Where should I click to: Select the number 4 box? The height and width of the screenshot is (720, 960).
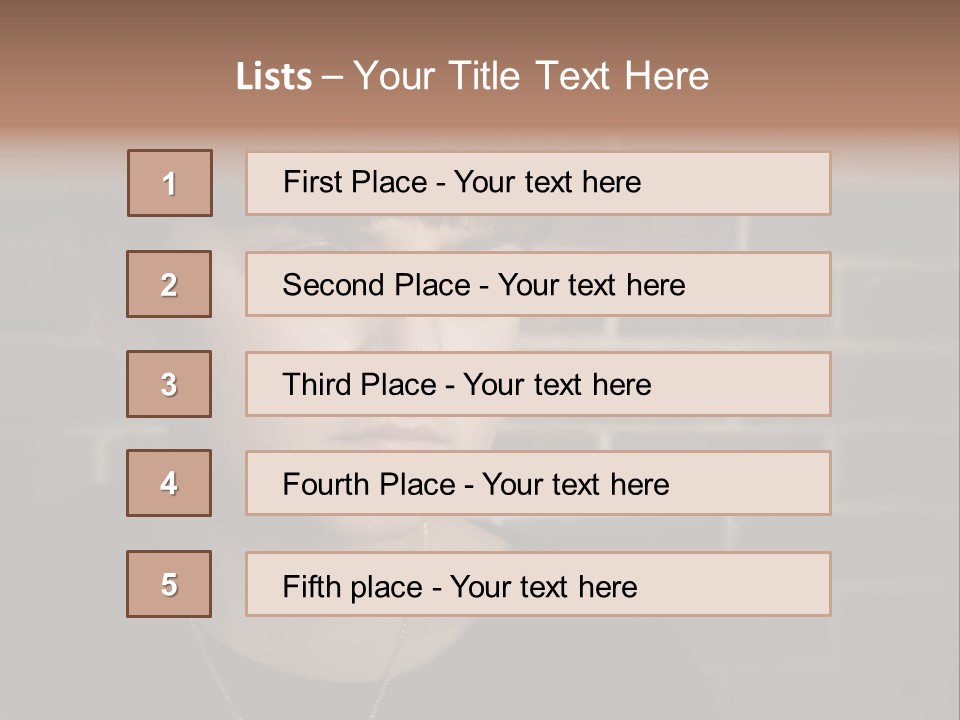[169, 483]
